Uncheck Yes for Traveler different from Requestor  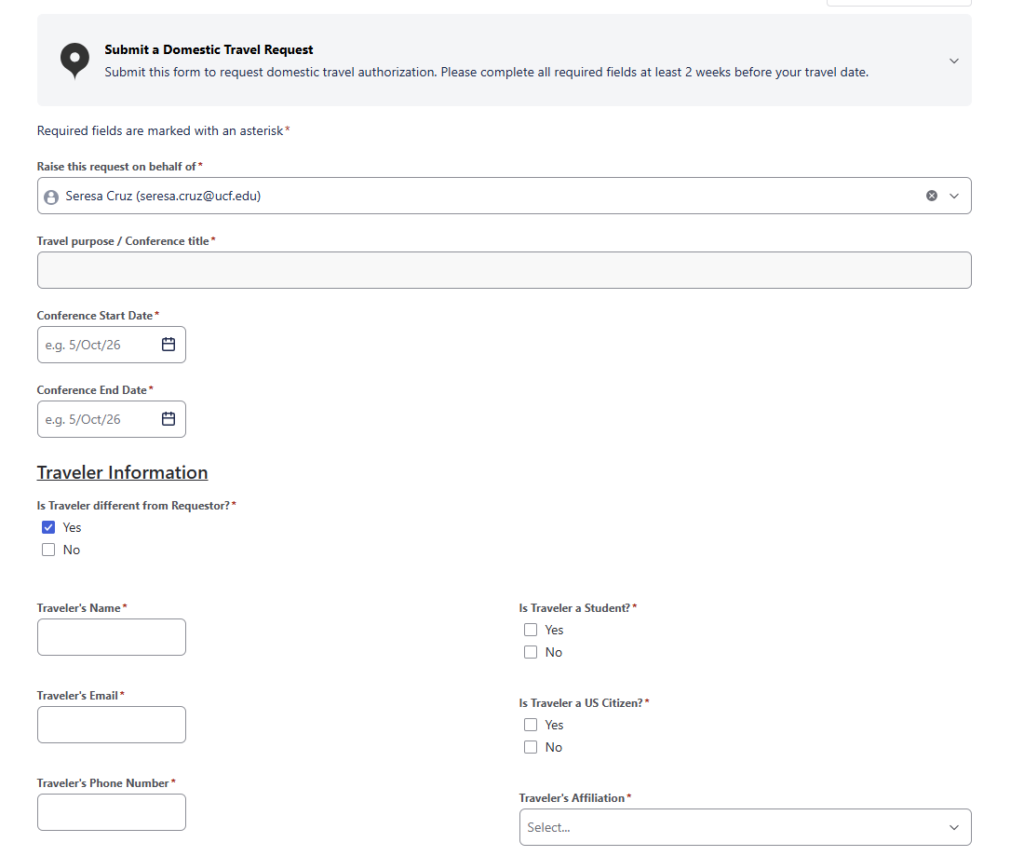click(x=48, y=527)
